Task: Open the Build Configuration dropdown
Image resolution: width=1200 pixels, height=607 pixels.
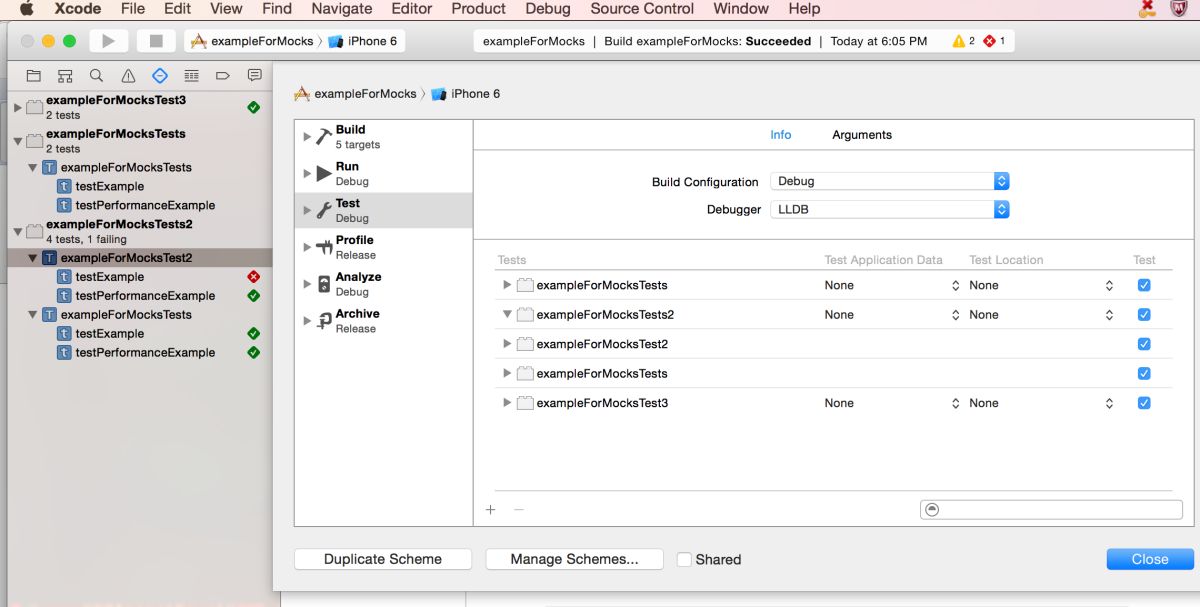Action: tap(890, 181)
